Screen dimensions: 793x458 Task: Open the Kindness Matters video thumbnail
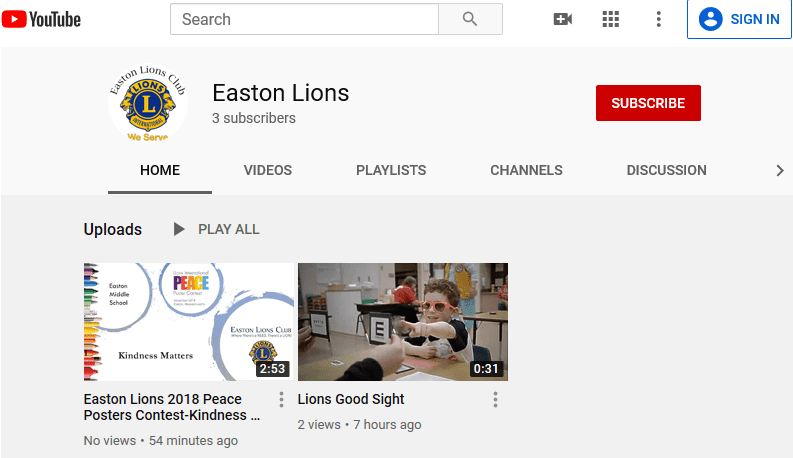pyautogui.click(x=189, y=322)
